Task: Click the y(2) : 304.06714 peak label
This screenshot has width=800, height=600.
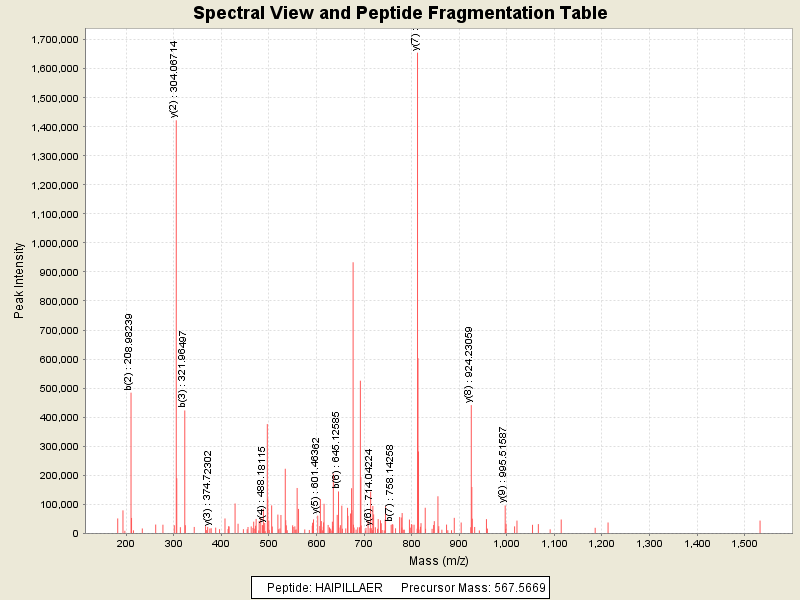Action: pyautogui.click(x=174, y=79)
